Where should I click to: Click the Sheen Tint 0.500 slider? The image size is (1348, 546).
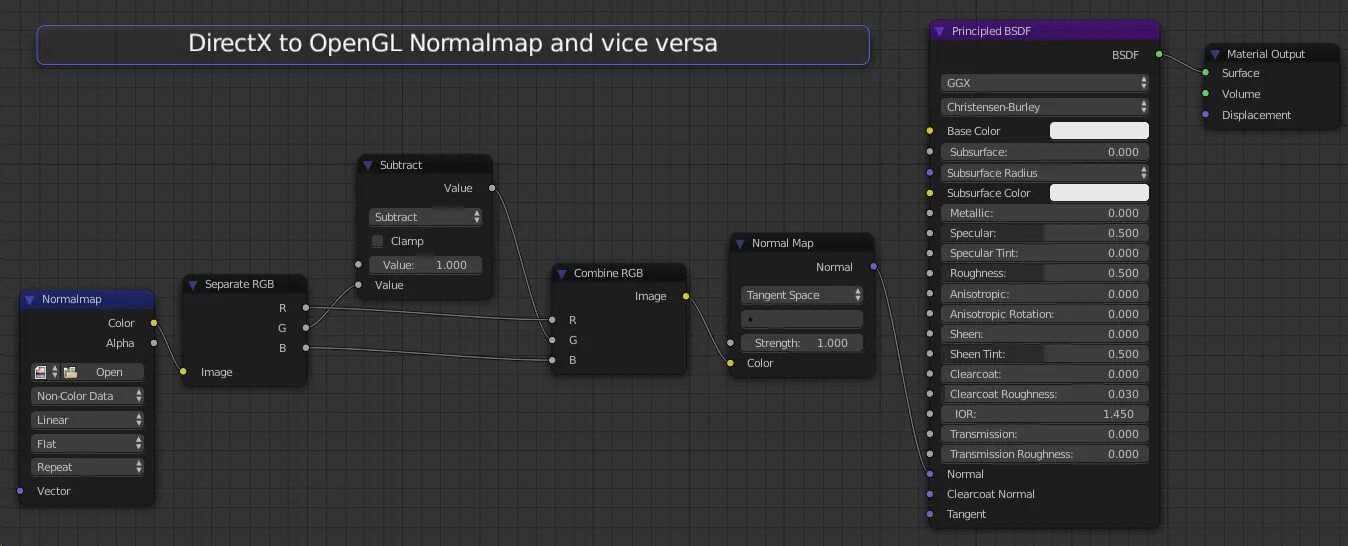point(1045,354)
